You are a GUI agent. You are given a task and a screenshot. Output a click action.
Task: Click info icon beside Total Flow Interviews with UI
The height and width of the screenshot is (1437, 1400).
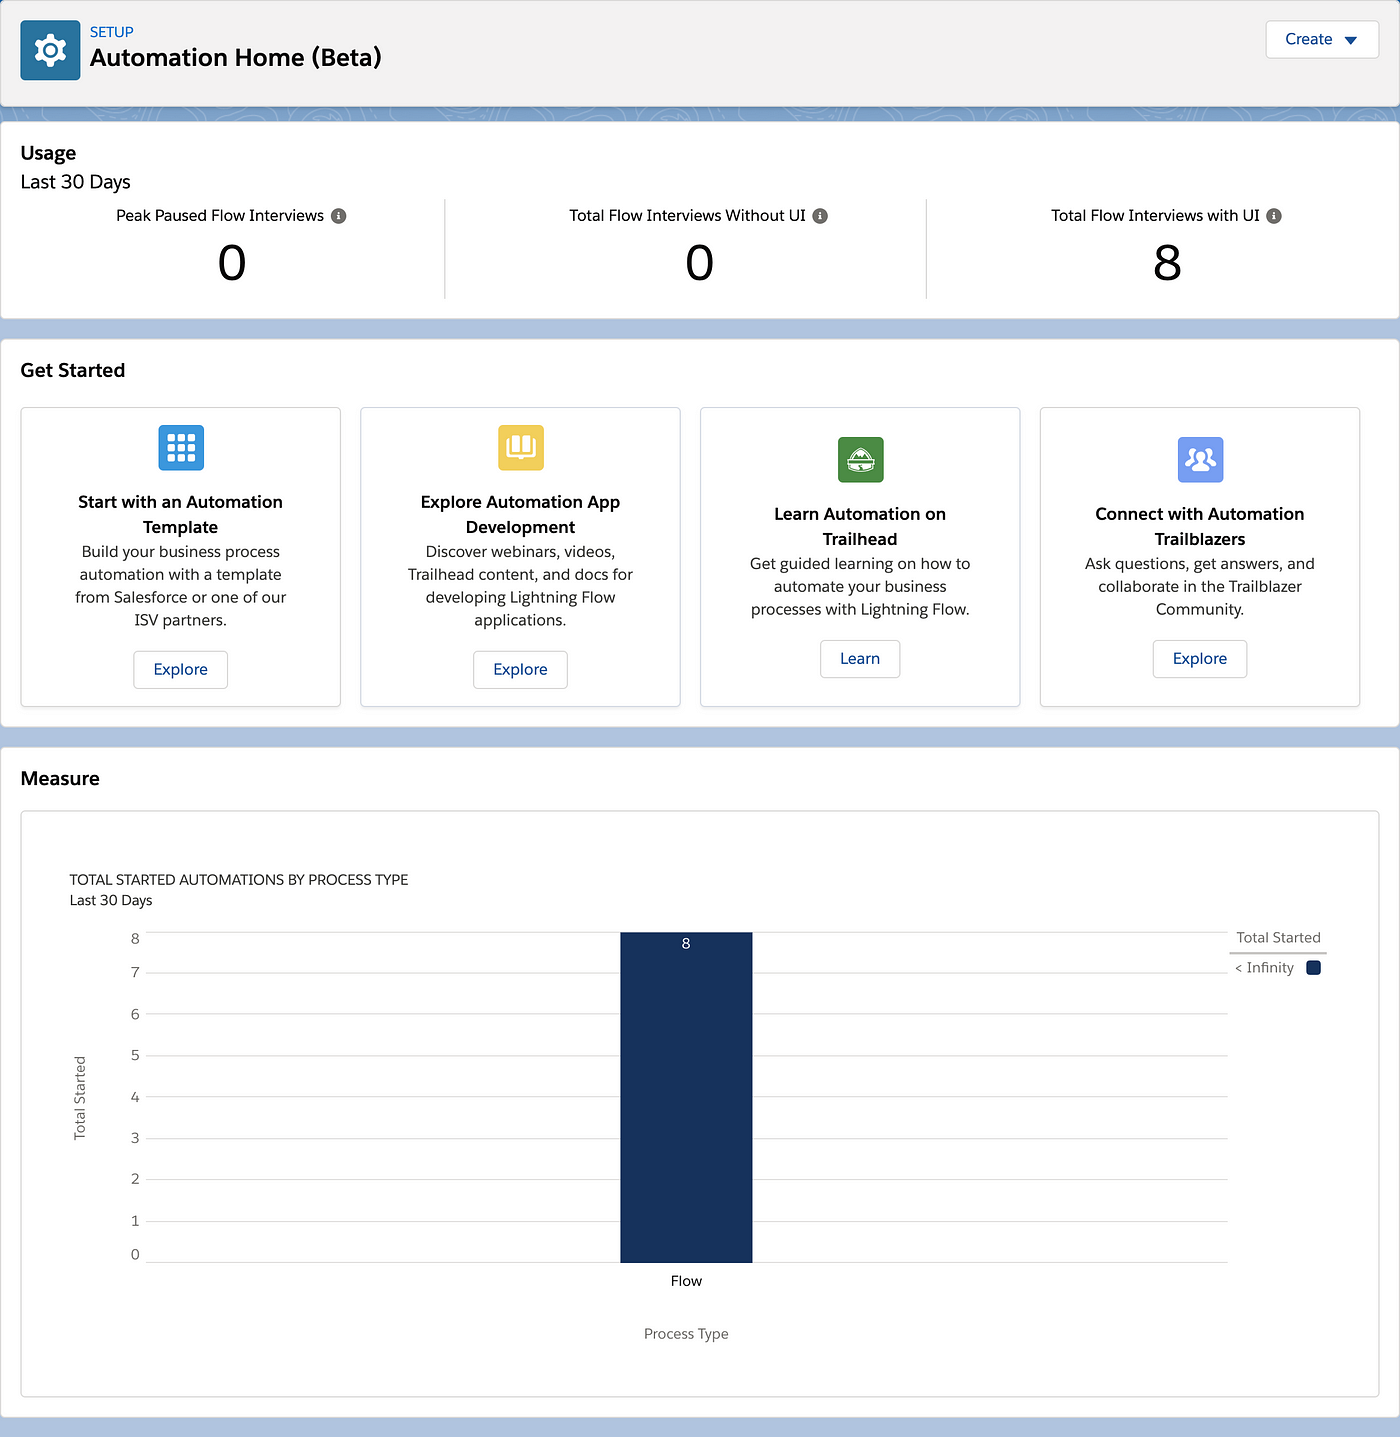point(1274,216)
